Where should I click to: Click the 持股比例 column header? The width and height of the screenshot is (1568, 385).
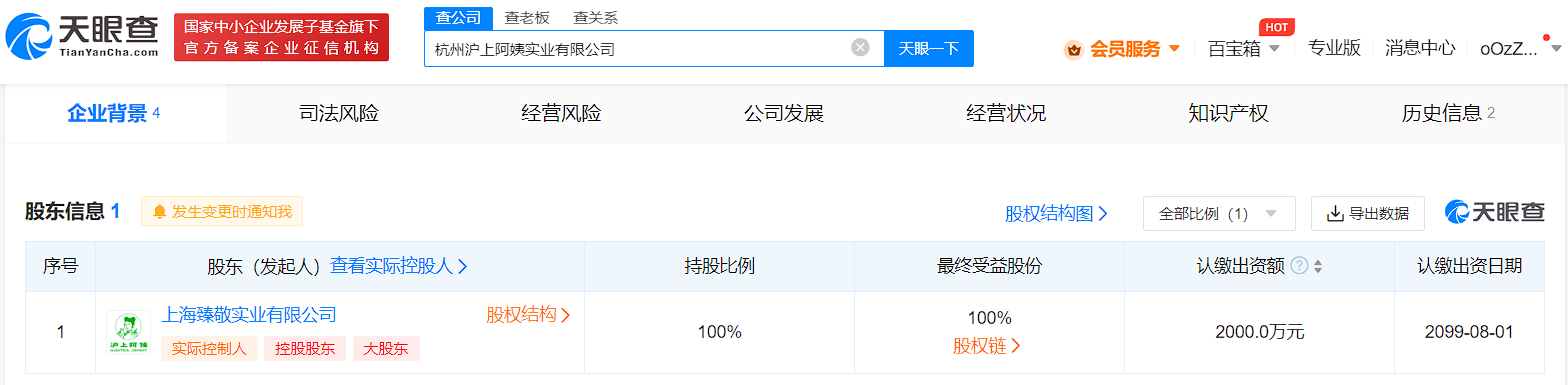click(x=720, y=266)
